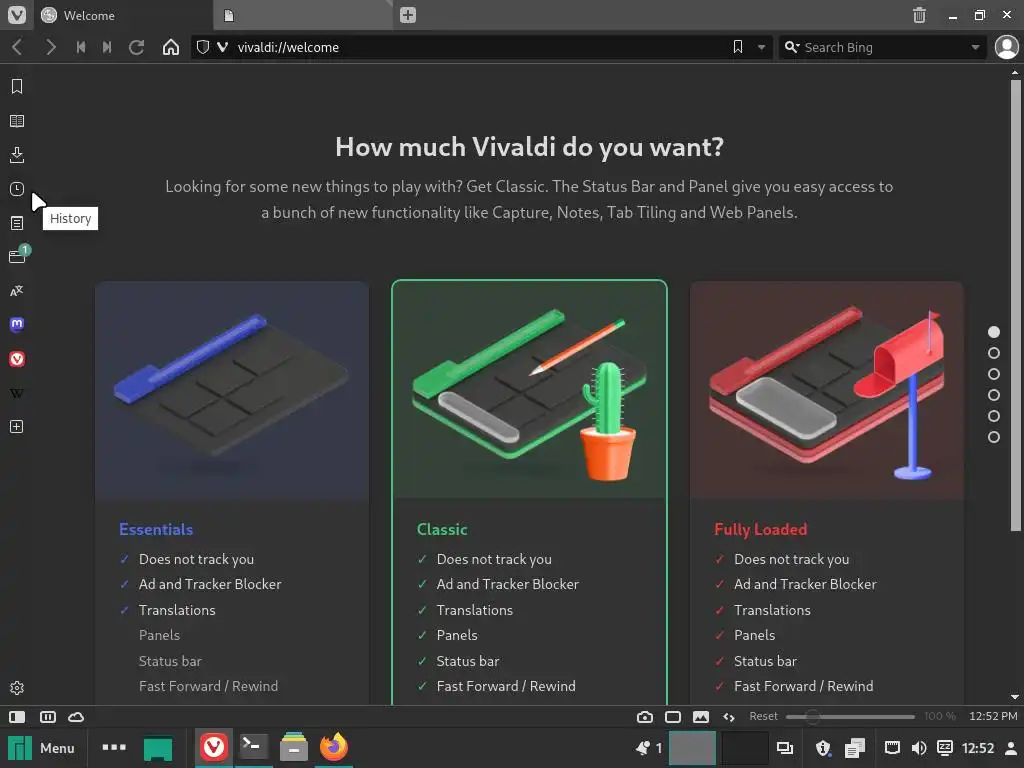Open the Wikipedia web panel
The height and width of the screenshot is (768, 1024).
17,393
